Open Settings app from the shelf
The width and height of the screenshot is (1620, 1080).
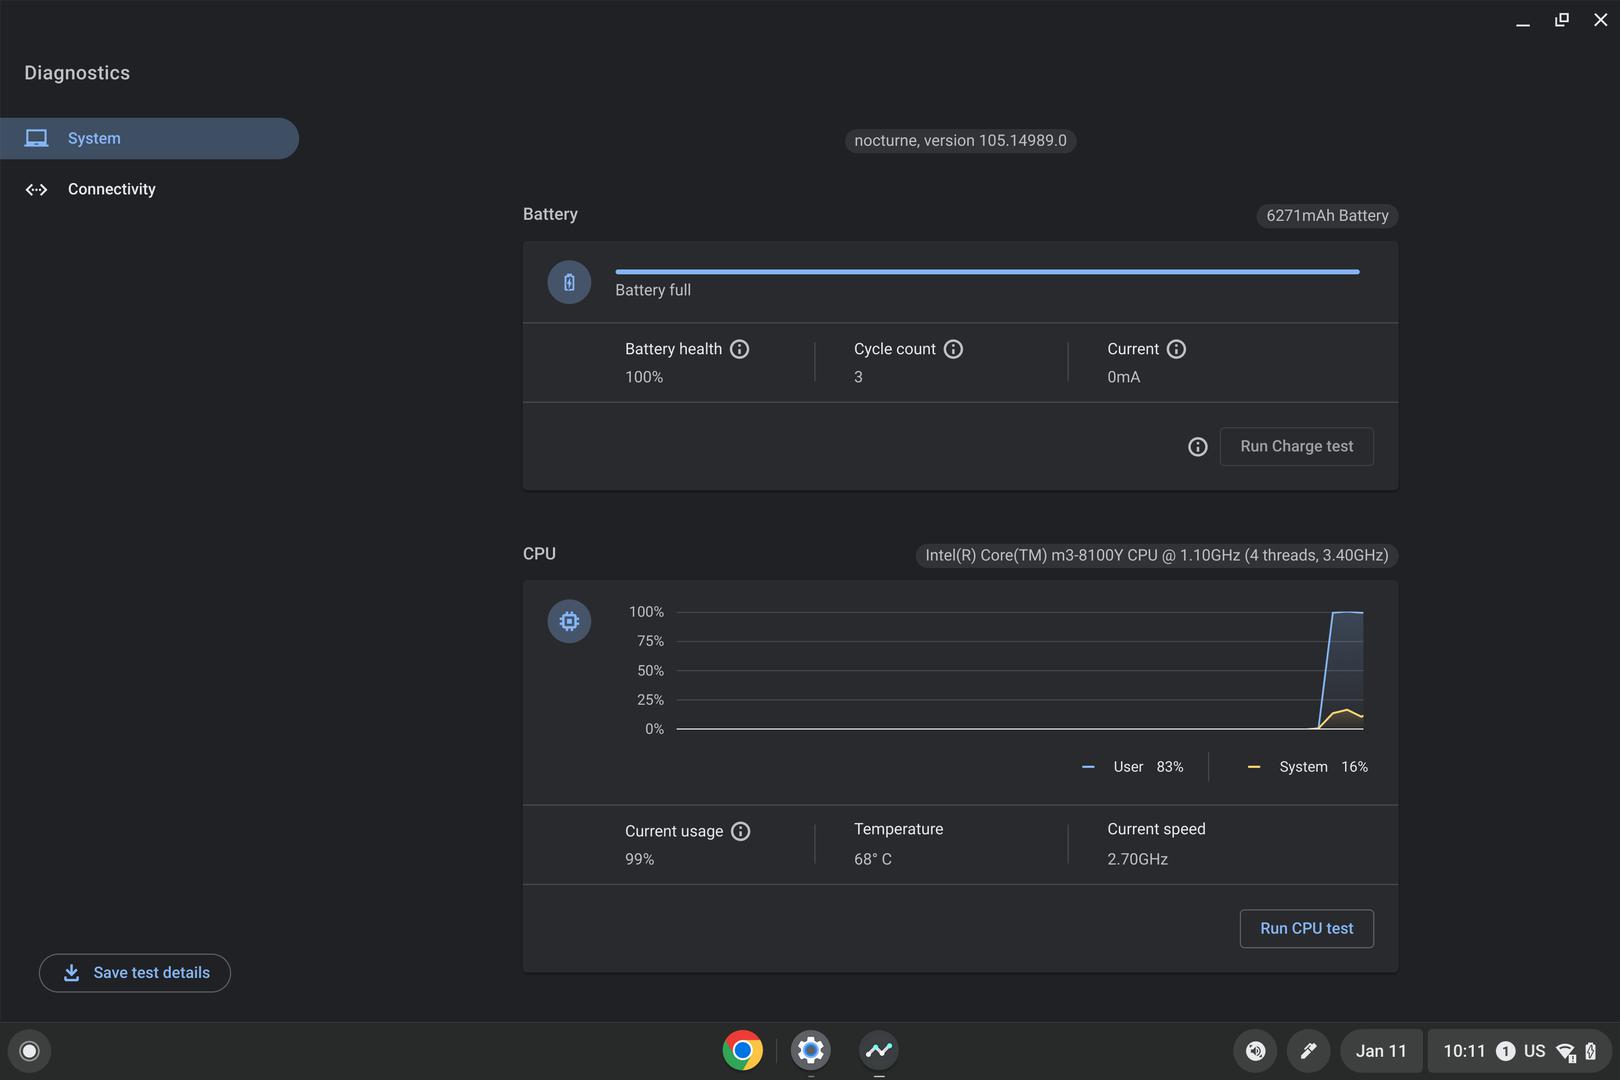(810, 1050)
